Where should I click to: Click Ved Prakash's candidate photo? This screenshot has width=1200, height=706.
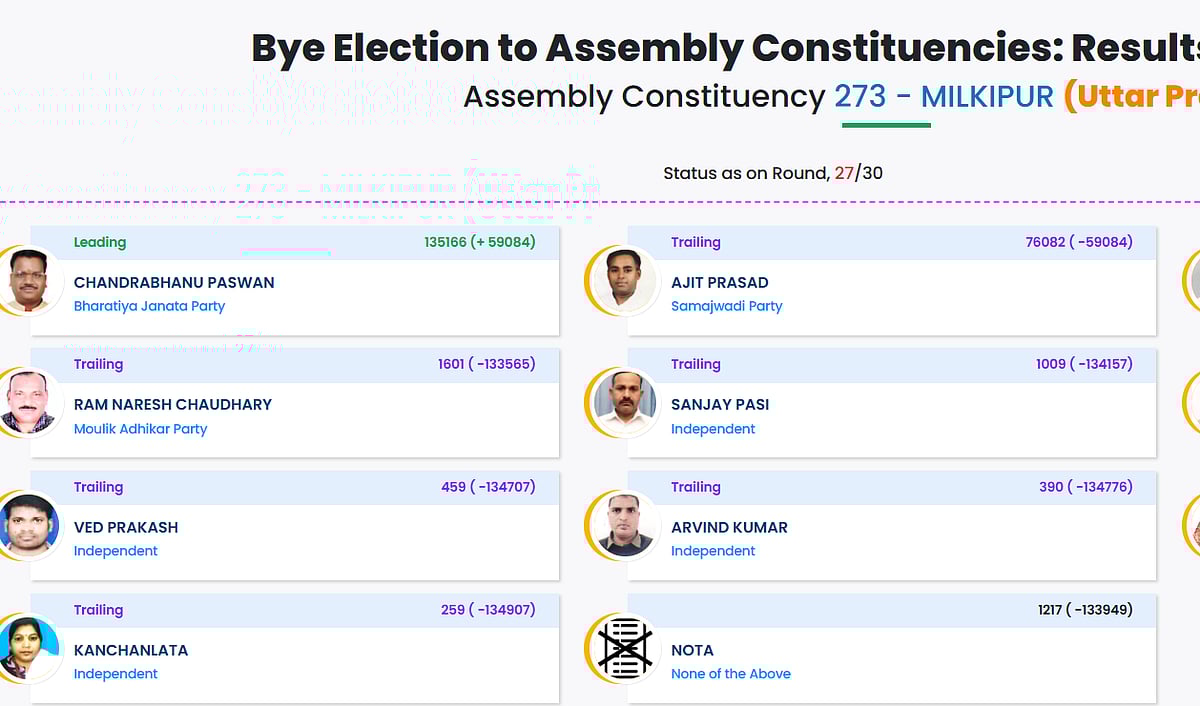click(28, 525)
